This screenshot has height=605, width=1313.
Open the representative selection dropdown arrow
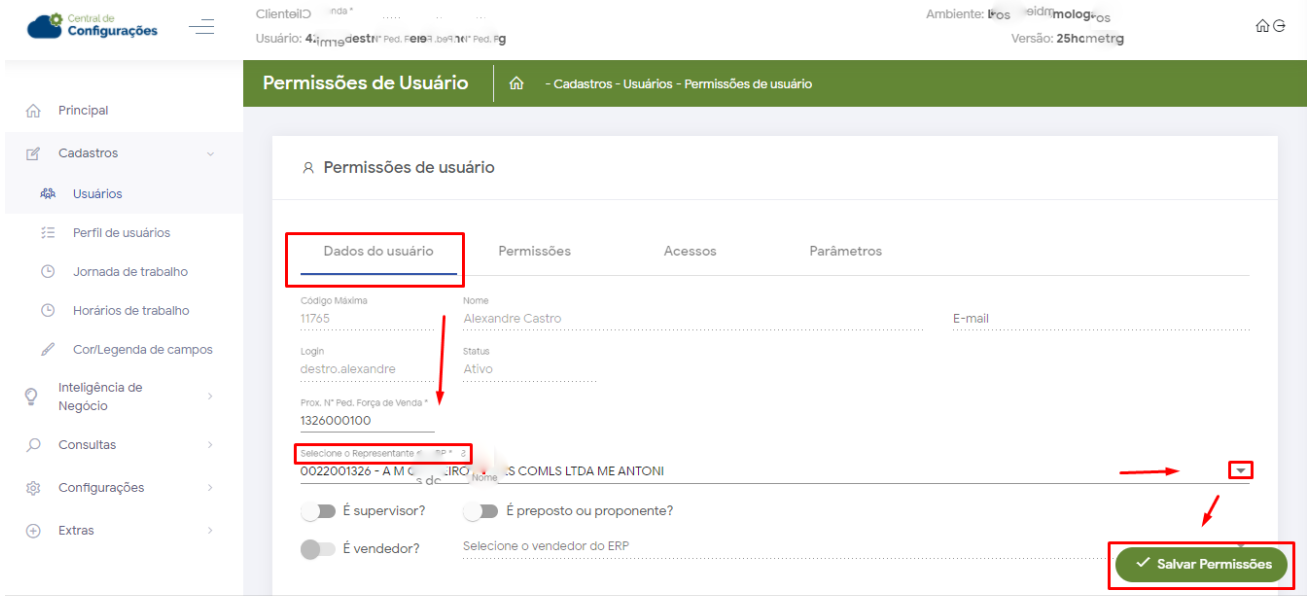[1240, 471]
